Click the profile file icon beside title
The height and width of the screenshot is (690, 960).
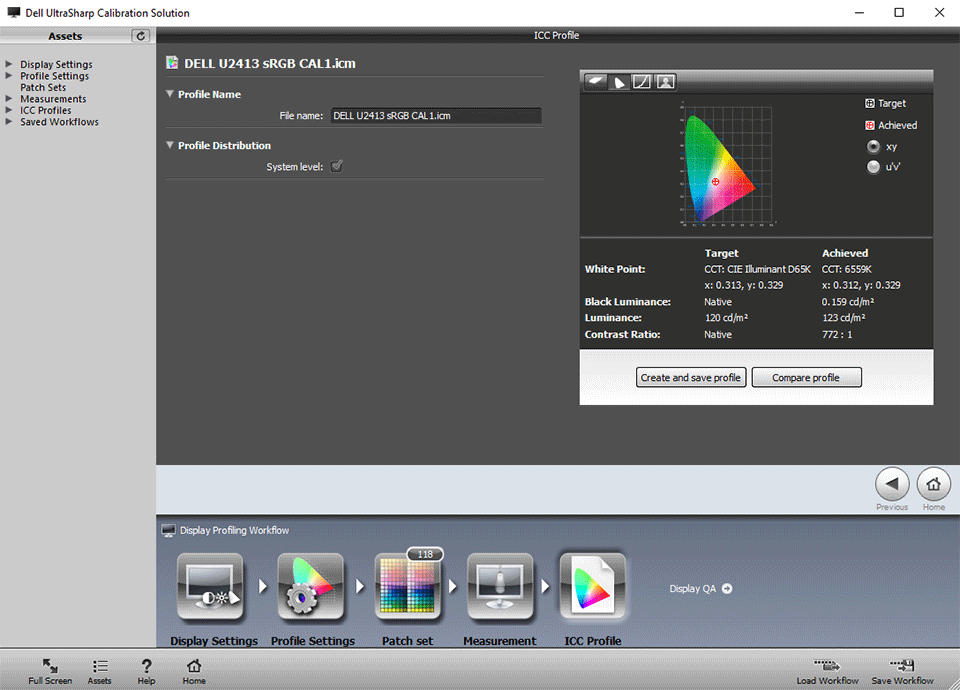(172, 62)
